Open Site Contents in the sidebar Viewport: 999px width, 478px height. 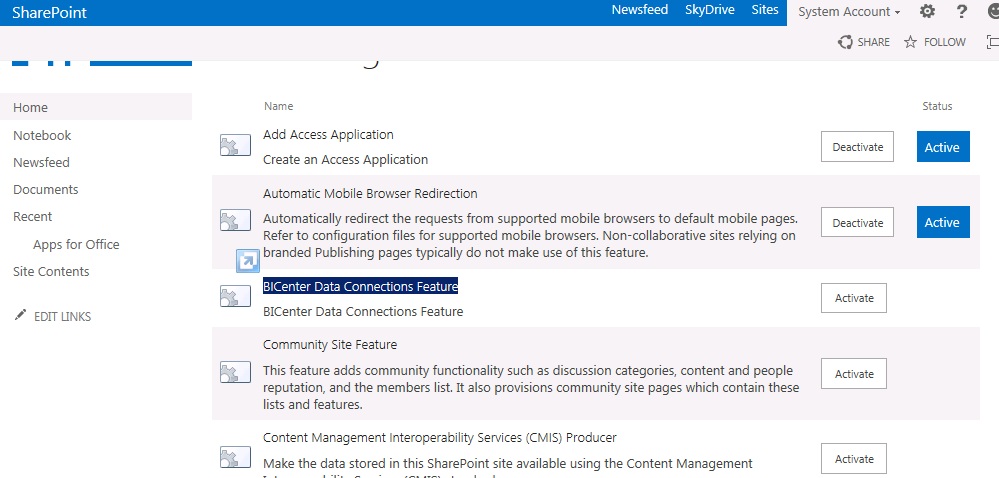[x=51, y=272]
